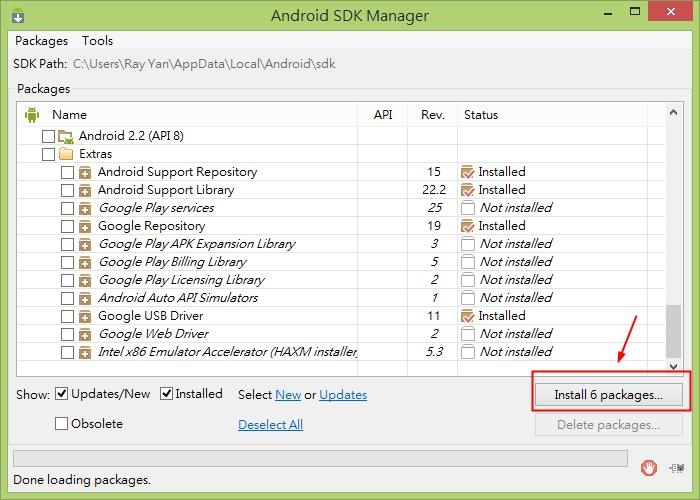Click the API column header
Screen dimensions: 700x500
pos(383,115)
